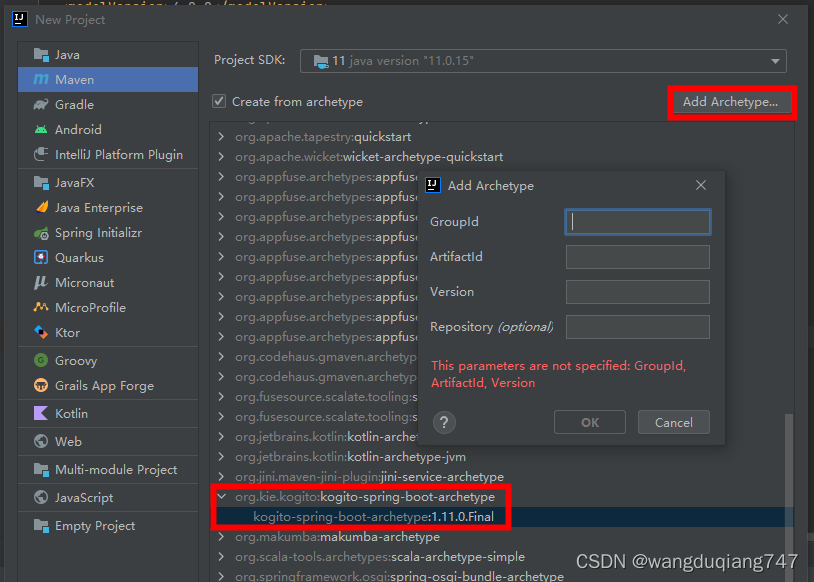Screen dimensions: 814x582
Task: Select org.makumba:makumba-archetype row text
Action: click(x=337, y=536)
